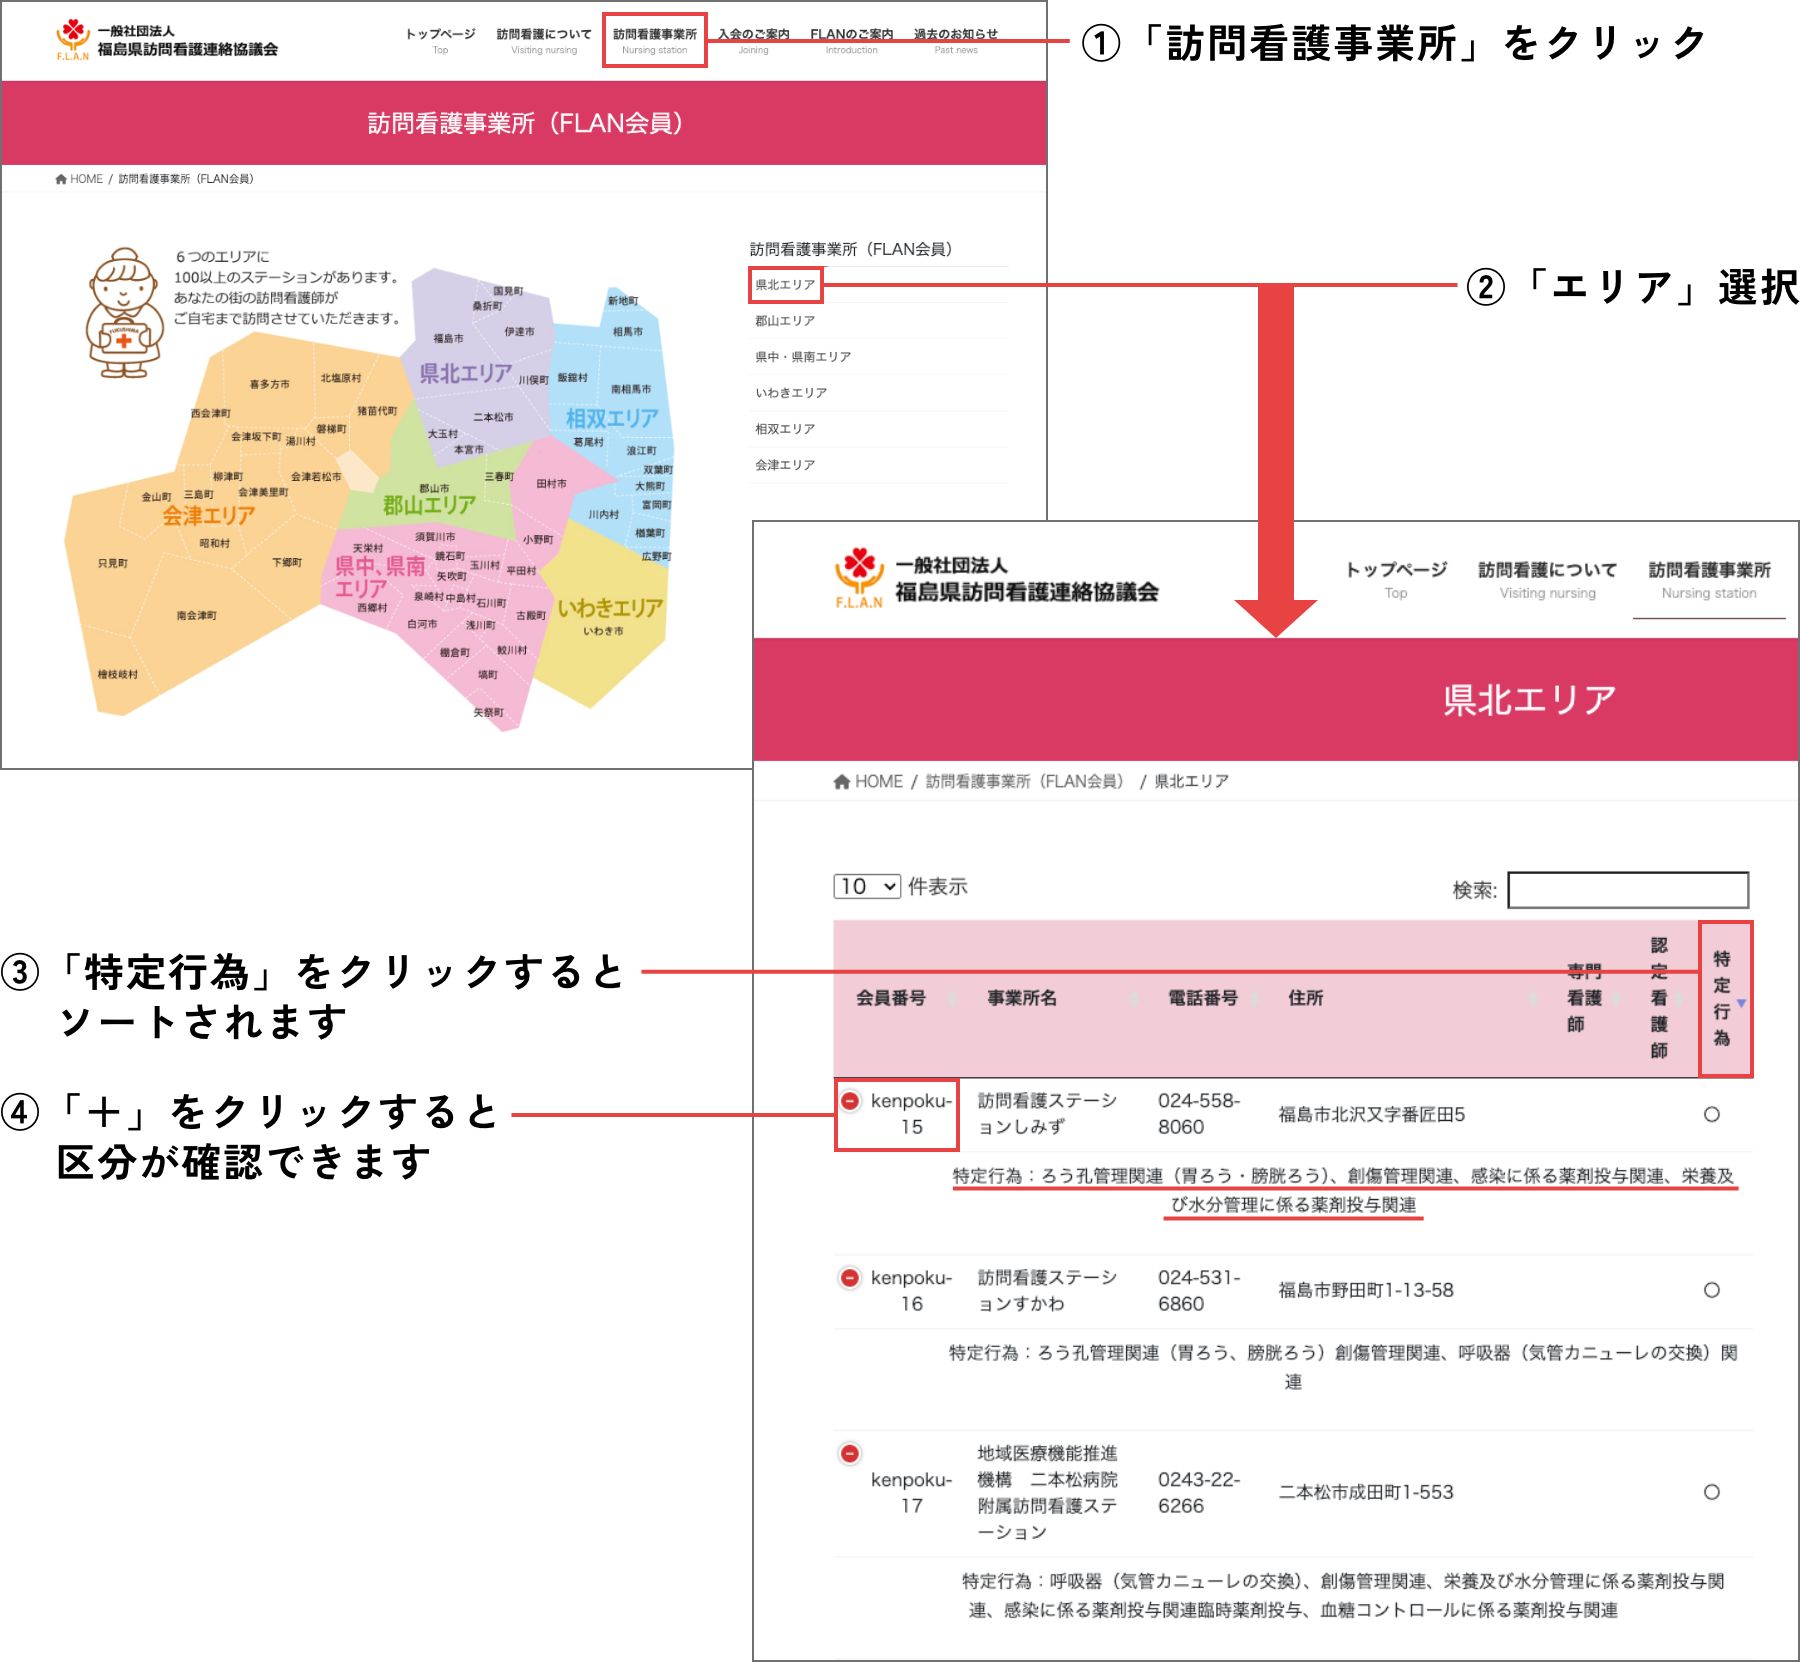Open トップページ tab on 県北エリア page
Screen dimensions: 1800x1662
(1395, 579)
